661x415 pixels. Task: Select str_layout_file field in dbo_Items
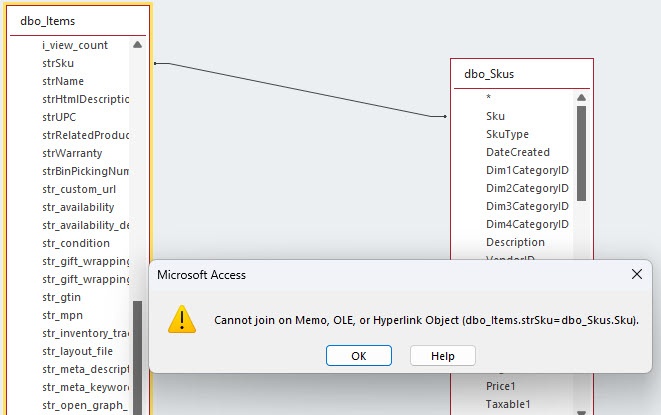click(78, 351)
